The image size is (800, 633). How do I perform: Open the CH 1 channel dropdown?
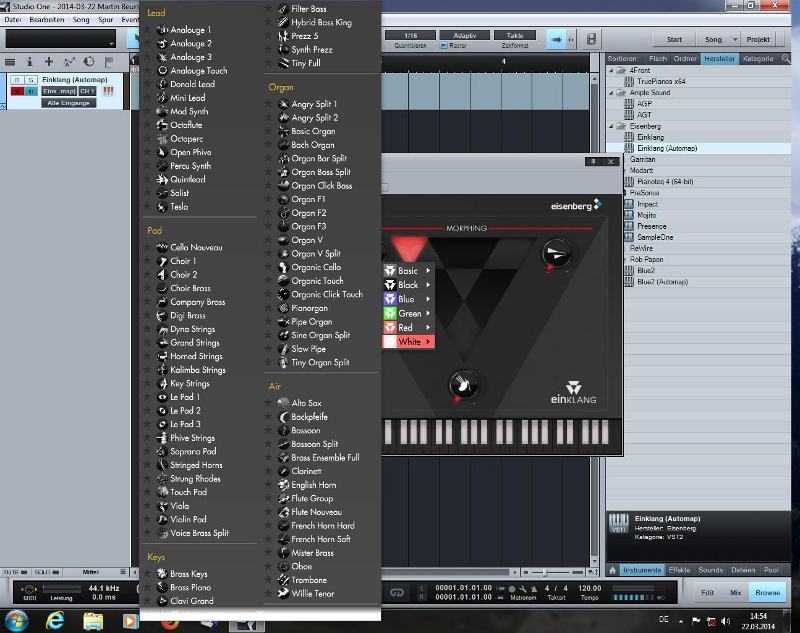coord(87,91)
